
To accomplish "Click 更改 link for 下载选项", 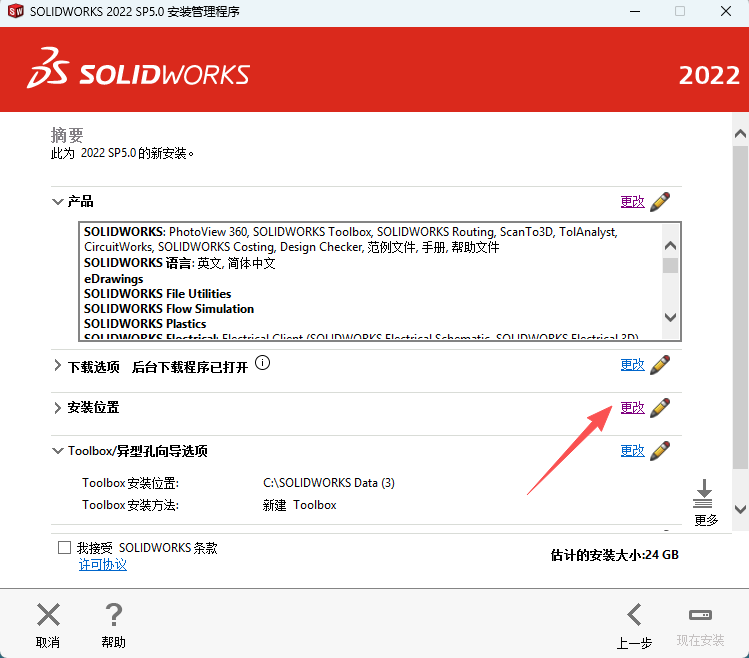I will pyautogui.click(x=632, y=365).
